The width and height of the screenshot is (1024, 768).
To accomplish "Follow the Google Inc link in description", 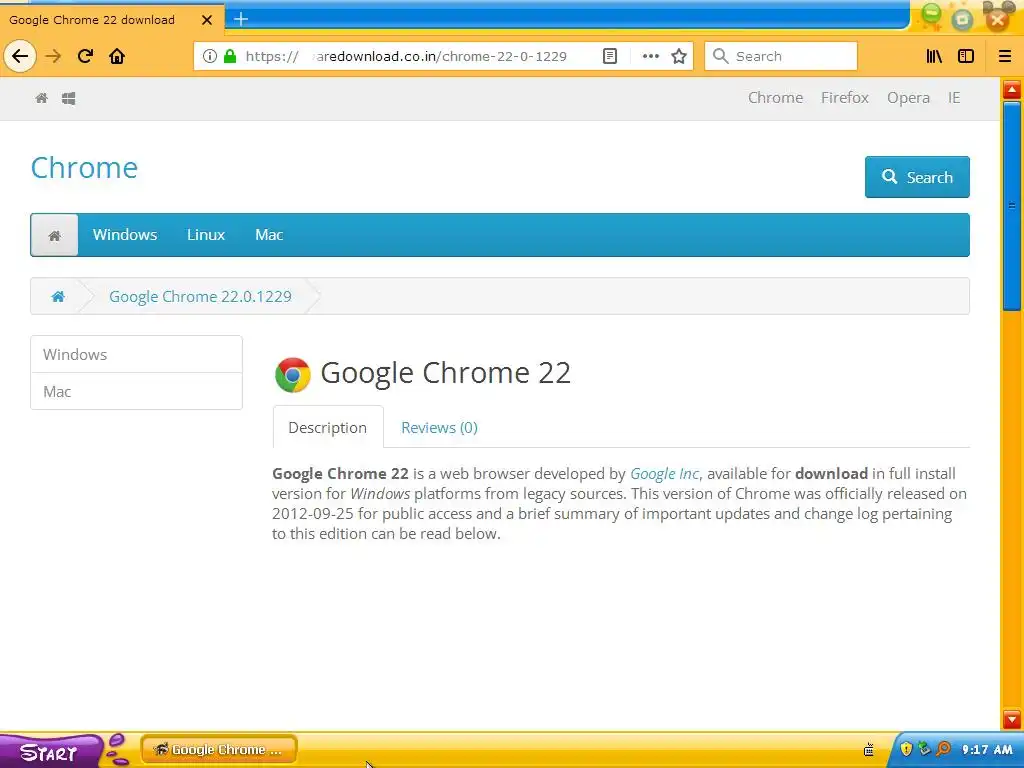I will [x=664, y=473].
